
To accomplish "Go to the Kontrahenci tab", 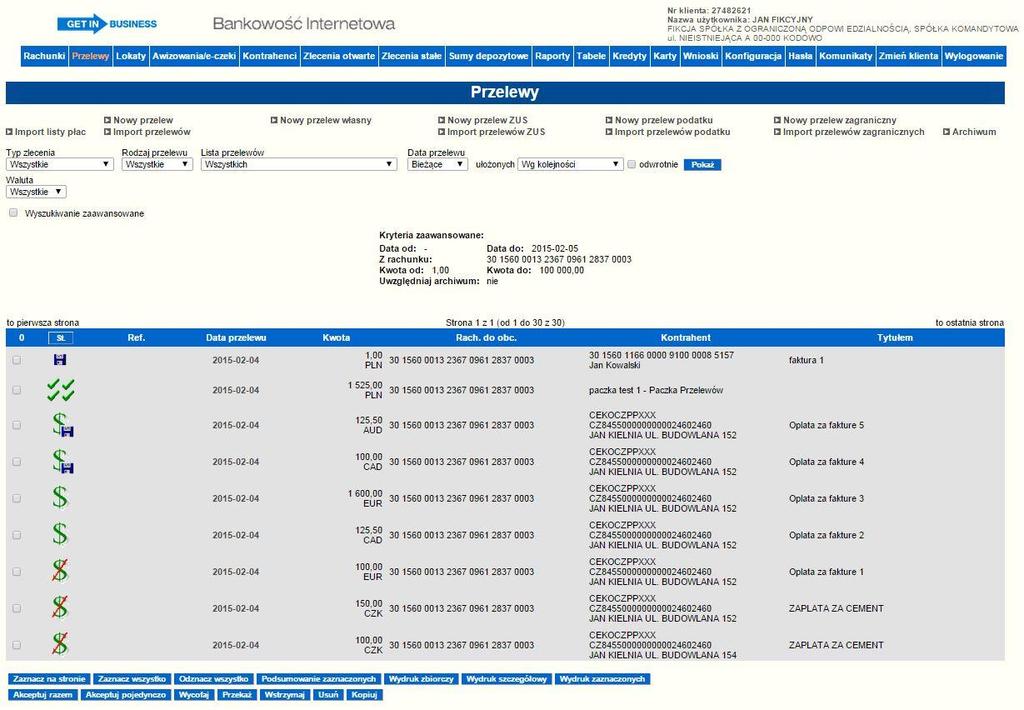I will point(270,56).
